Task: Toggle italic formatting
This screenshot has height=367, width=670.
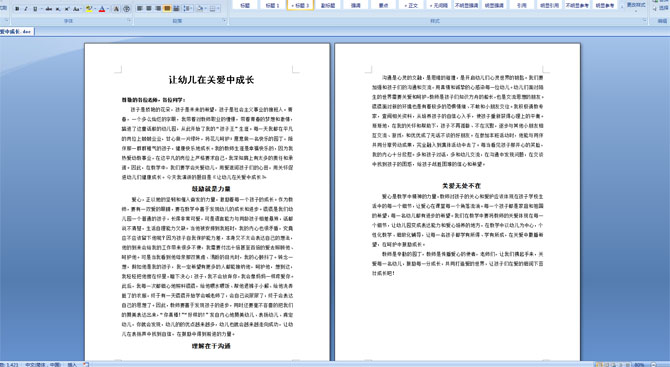Action: (26, 9)
